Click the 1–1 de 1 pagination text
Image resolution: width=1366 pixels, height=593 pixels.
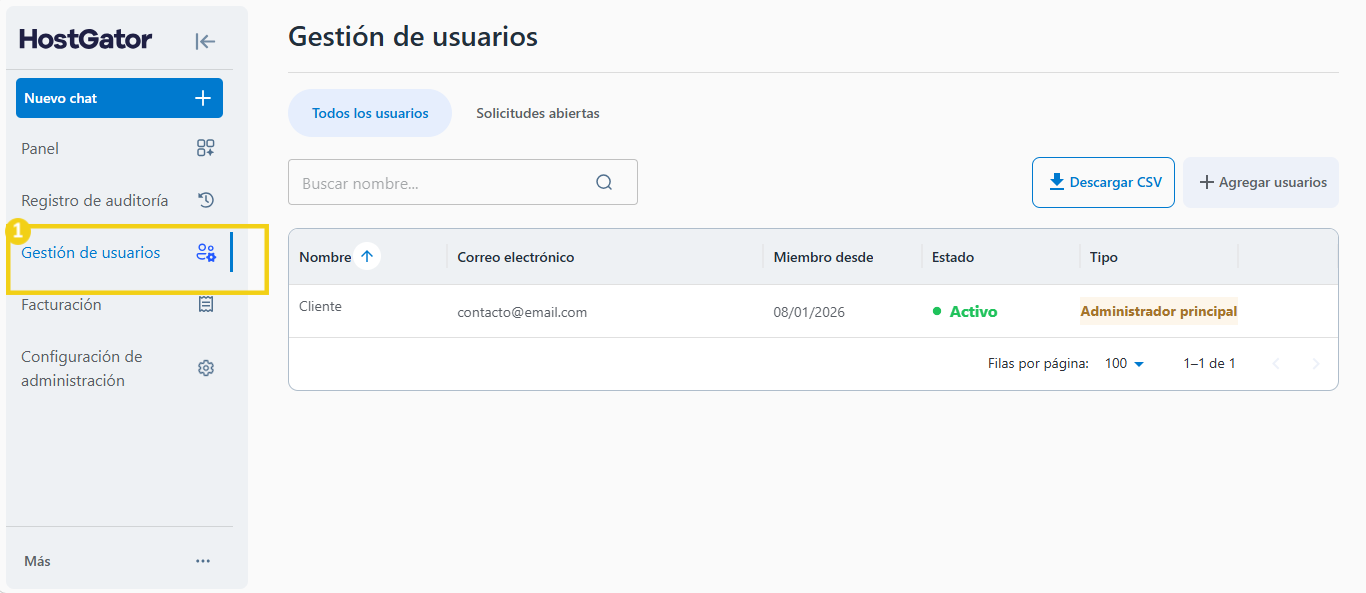coord(1210,364)
